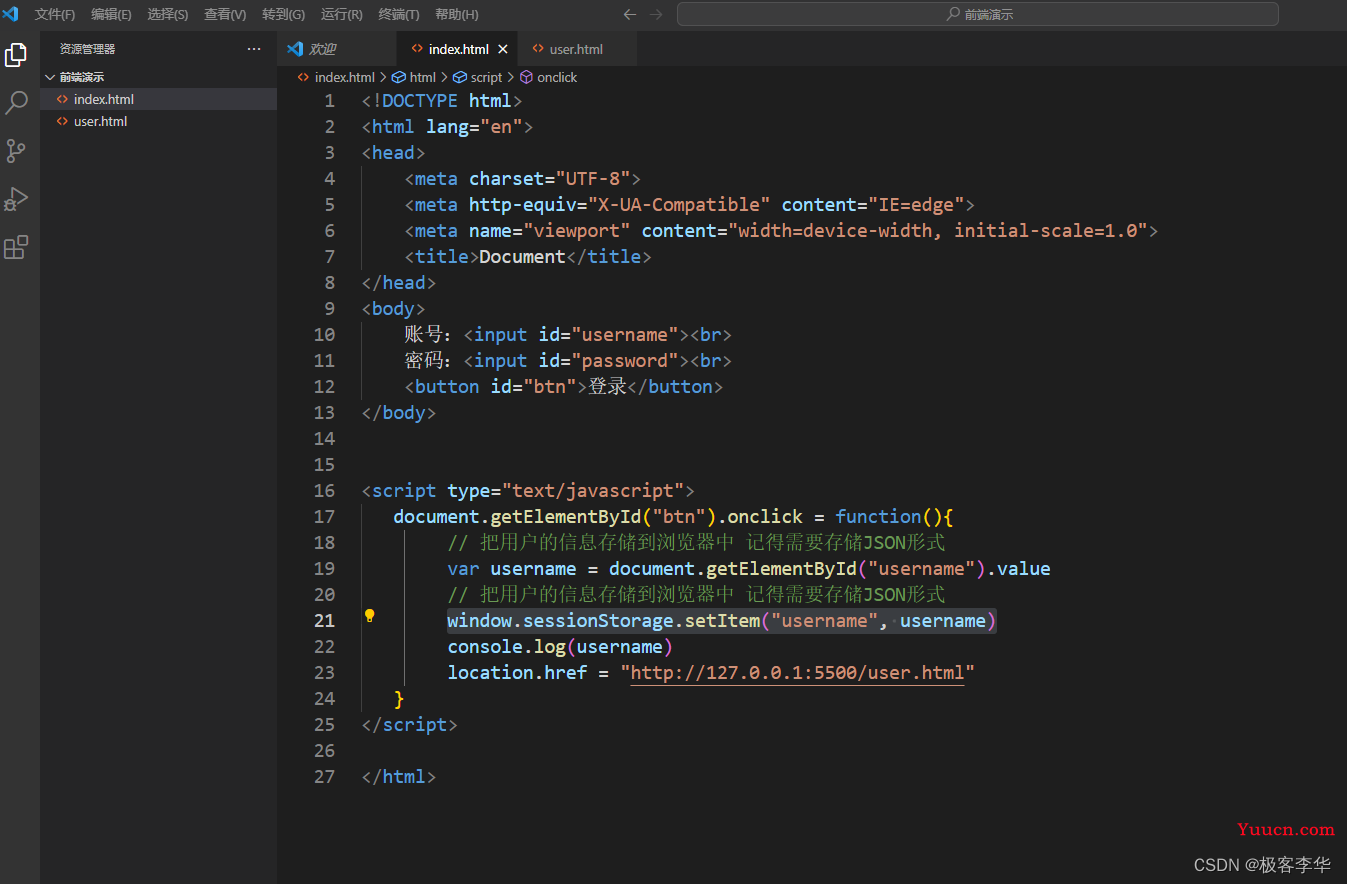The image size is (1347, 884).
Task: Open the Extensions view
Action: pyautogui.click(x=16, y=247)
